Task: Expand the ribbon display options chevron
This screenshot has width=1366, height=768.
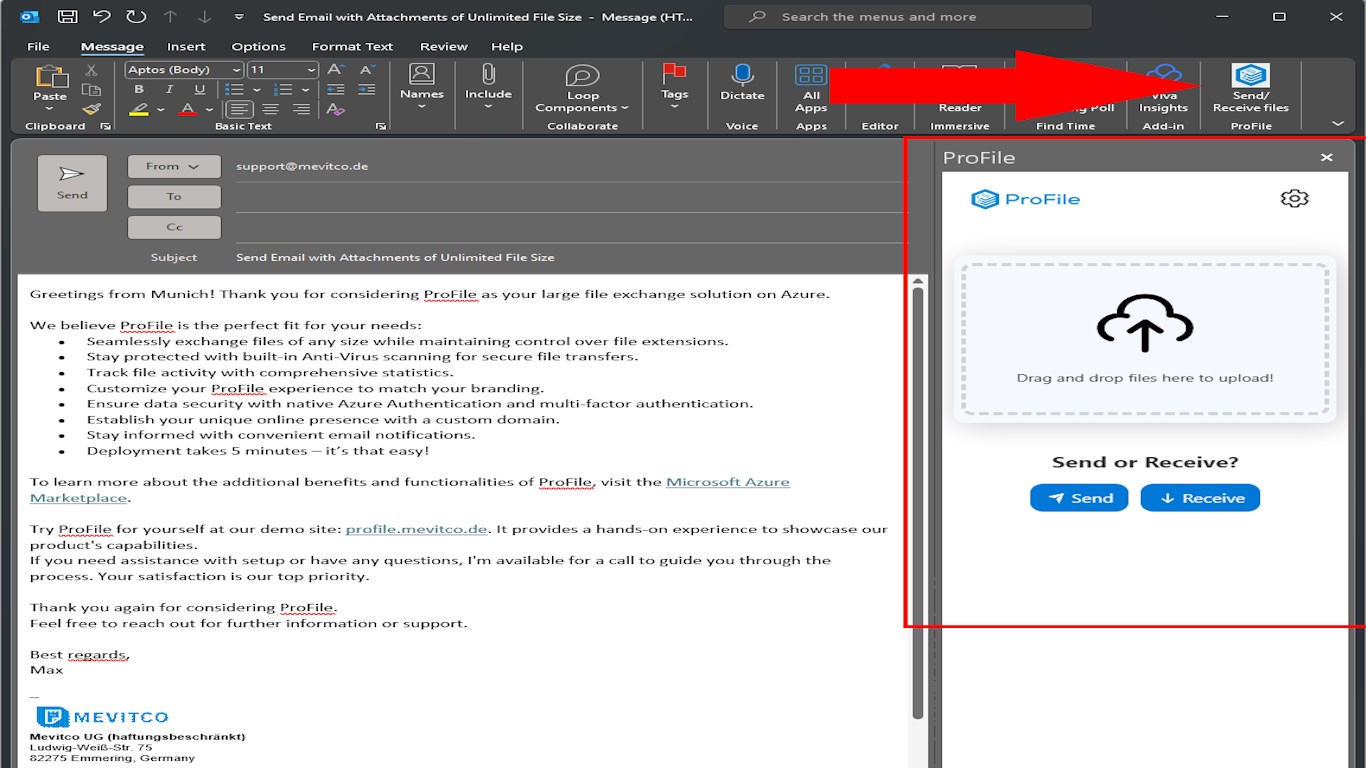Action: coord(1338,123)
